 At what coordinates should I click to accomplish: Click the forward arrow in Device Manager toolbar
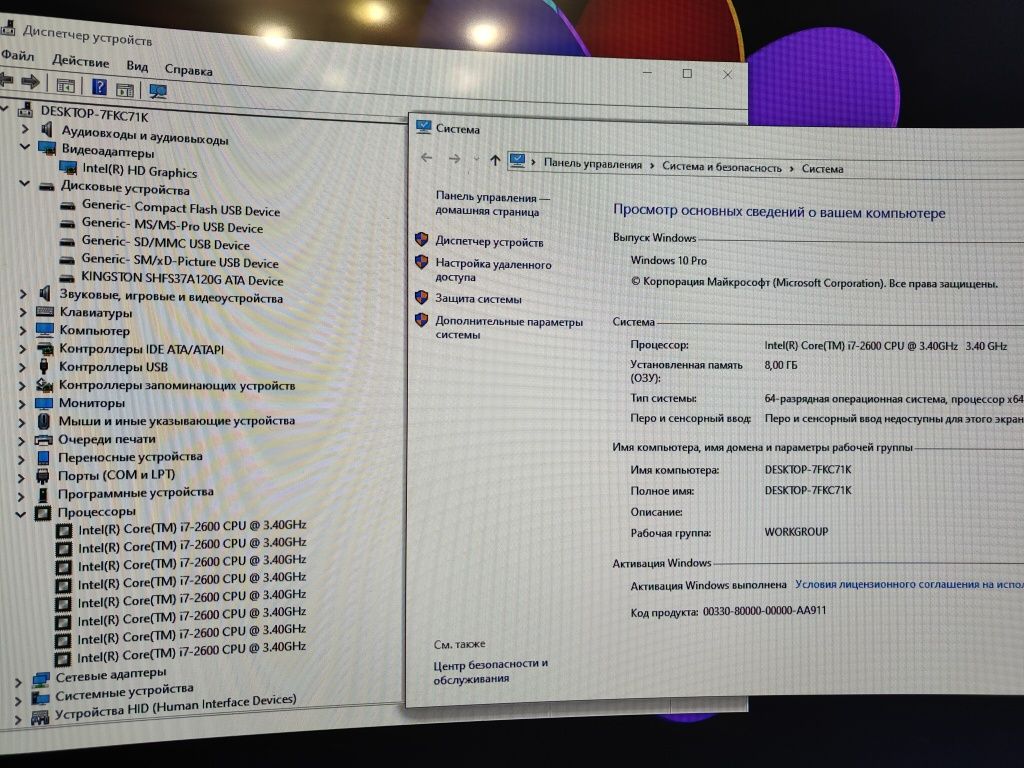click(x=30, y=82)
